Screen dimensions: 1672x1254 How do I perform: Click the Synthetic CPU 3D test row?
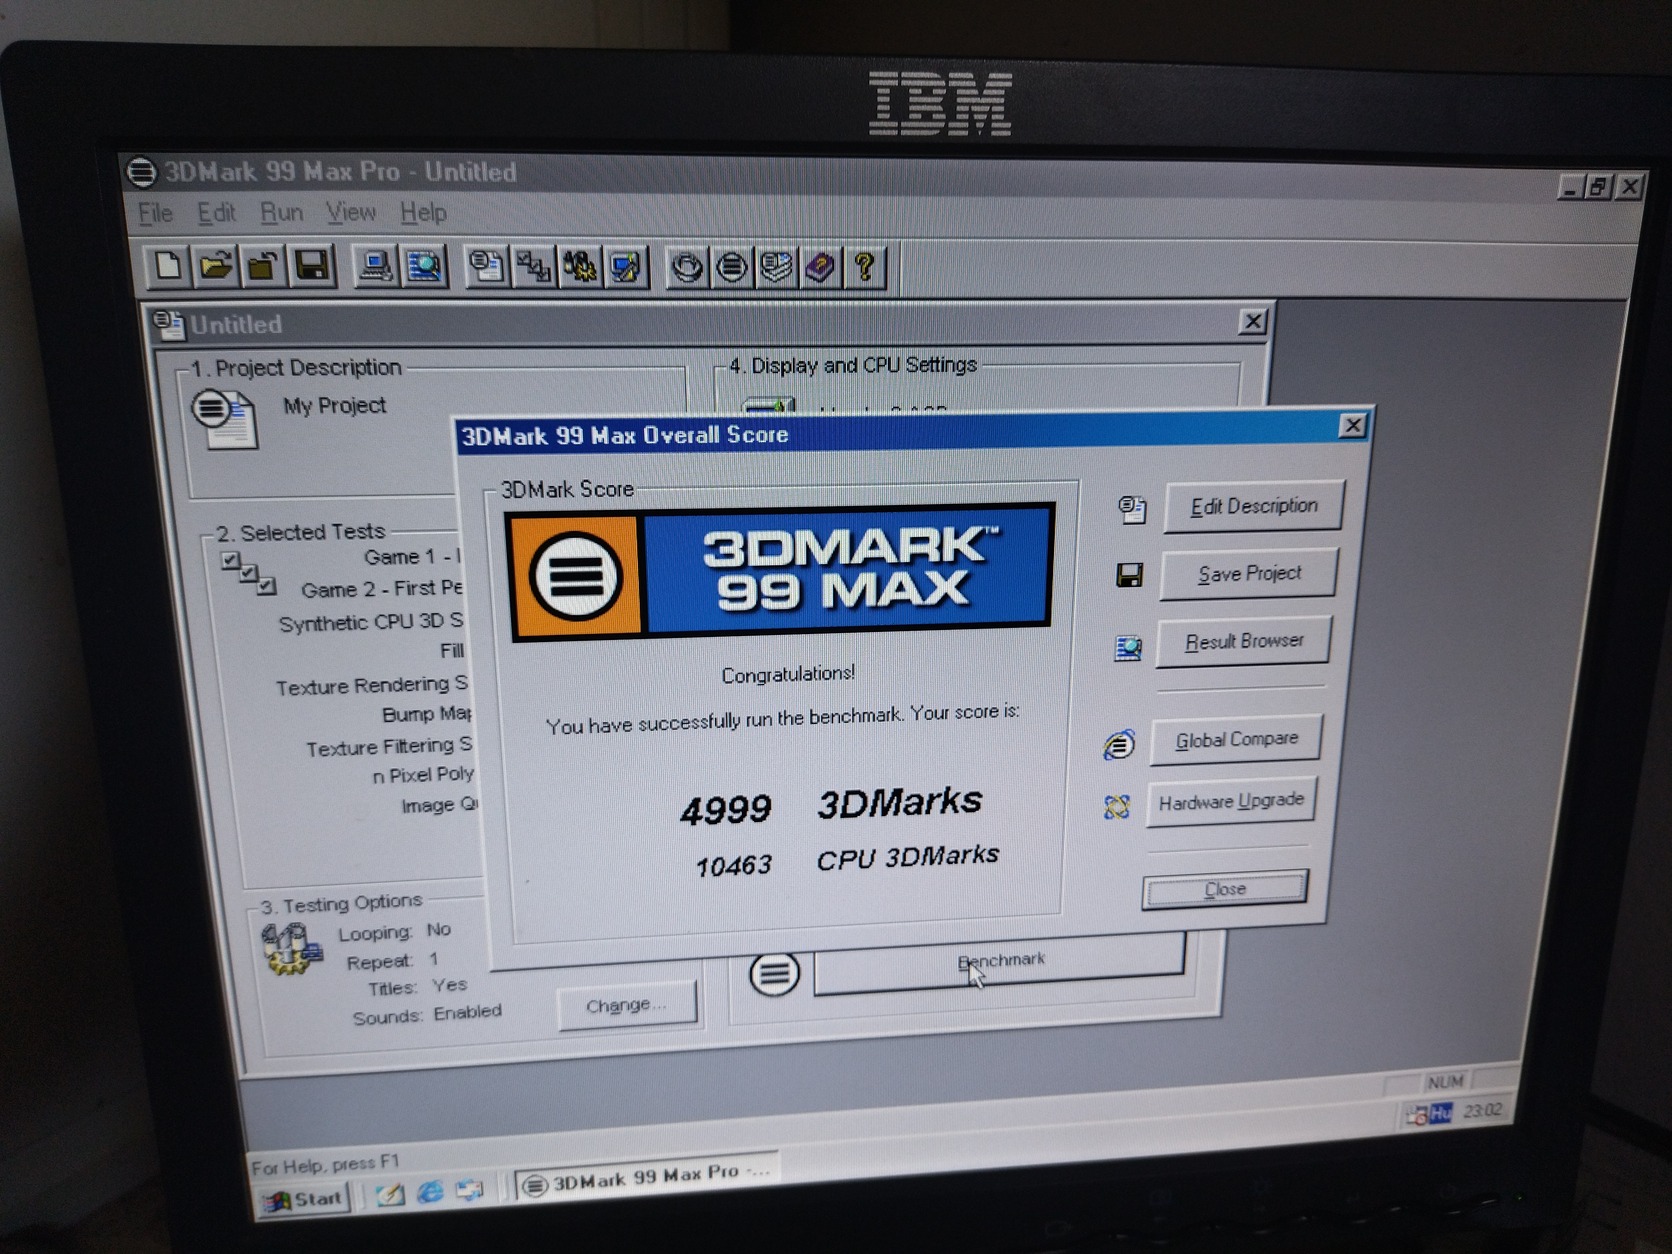coord(371,622)
